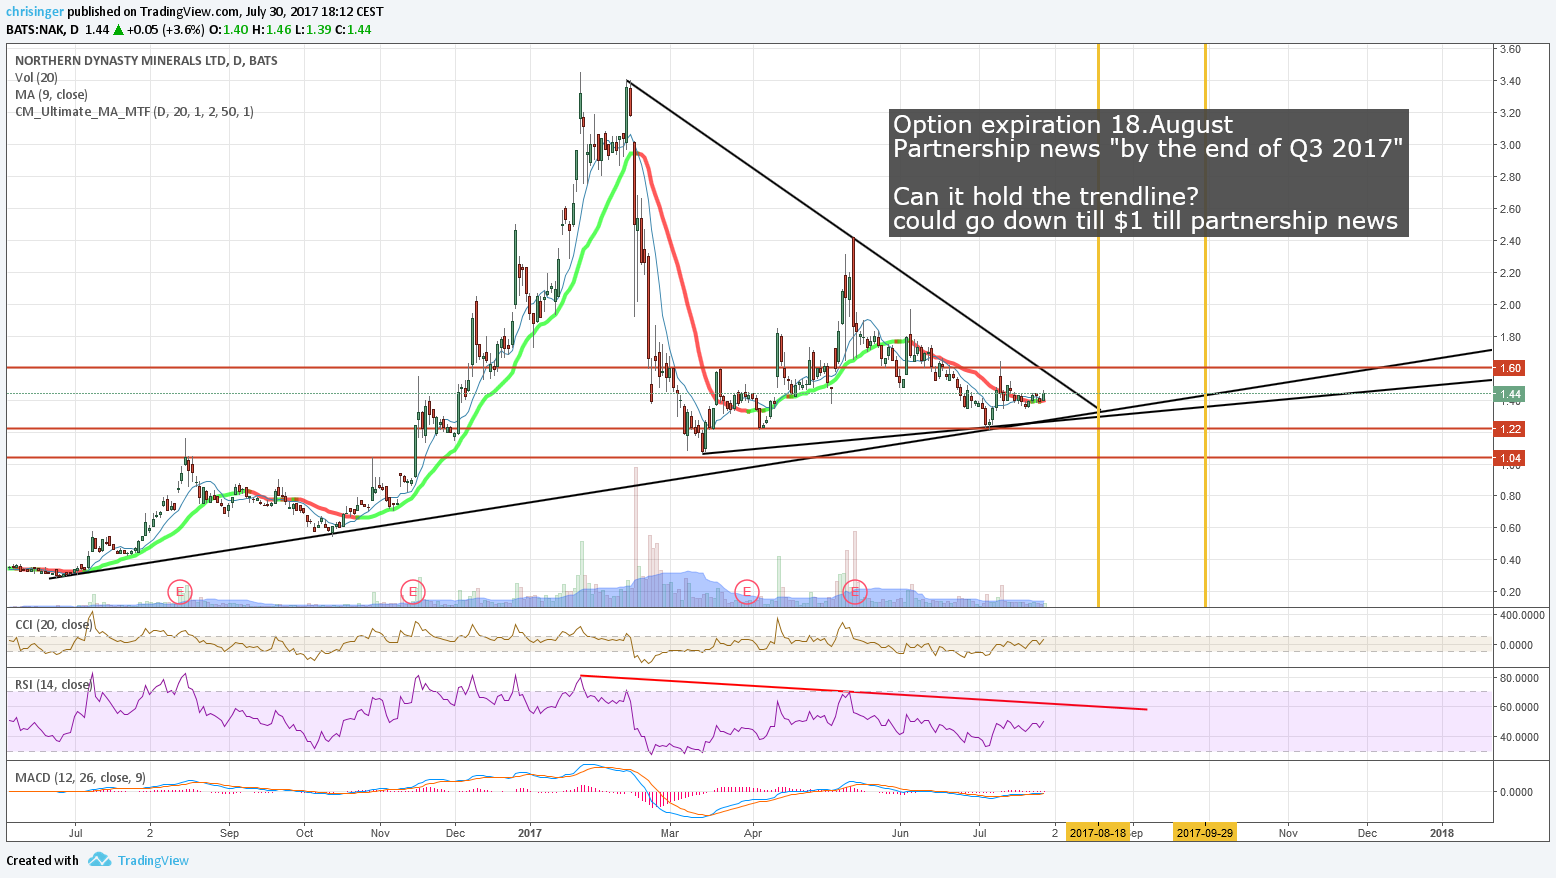Click the 80.0000 value on RSI axis

pyautogui.click(x=1520, y=678)
